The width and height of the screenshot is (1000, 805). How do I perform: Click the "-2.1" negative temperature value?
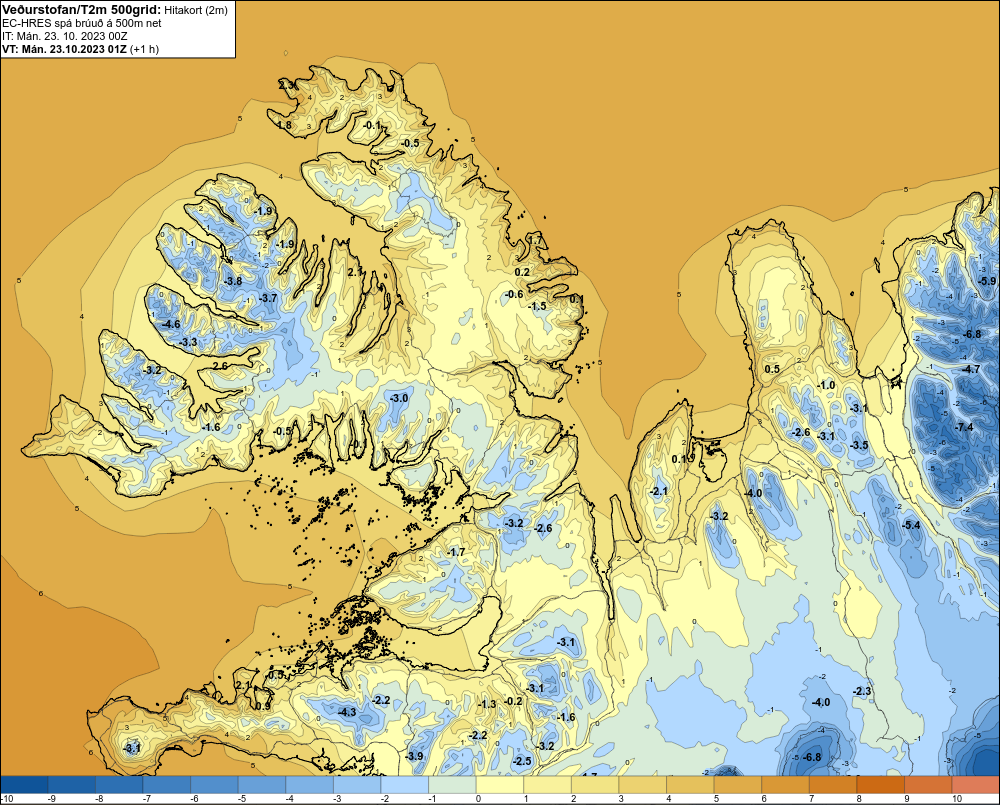[x=658, y=491]
